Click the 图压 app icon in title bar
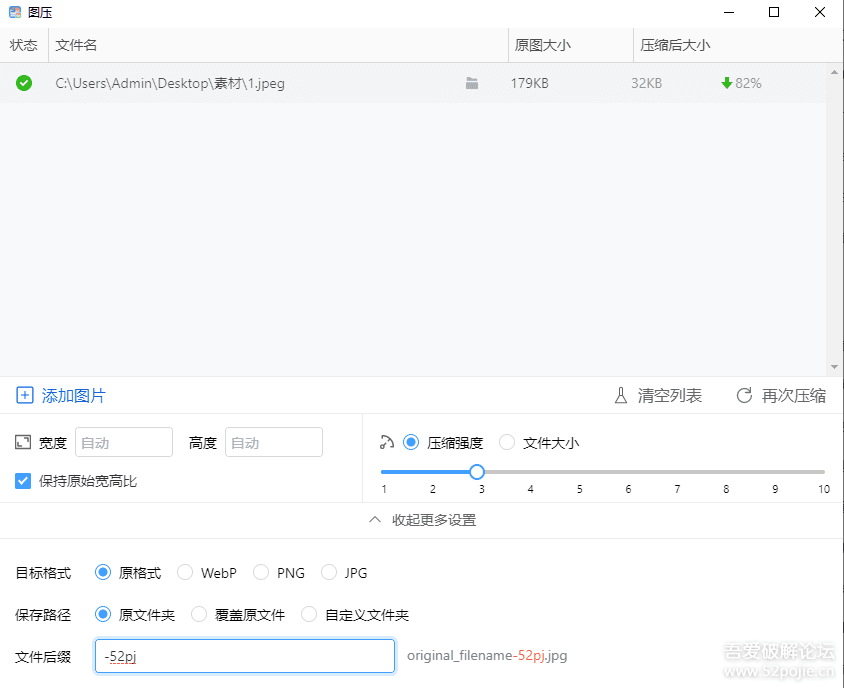This screenshot has height=688, width=844. coord(15,12)
